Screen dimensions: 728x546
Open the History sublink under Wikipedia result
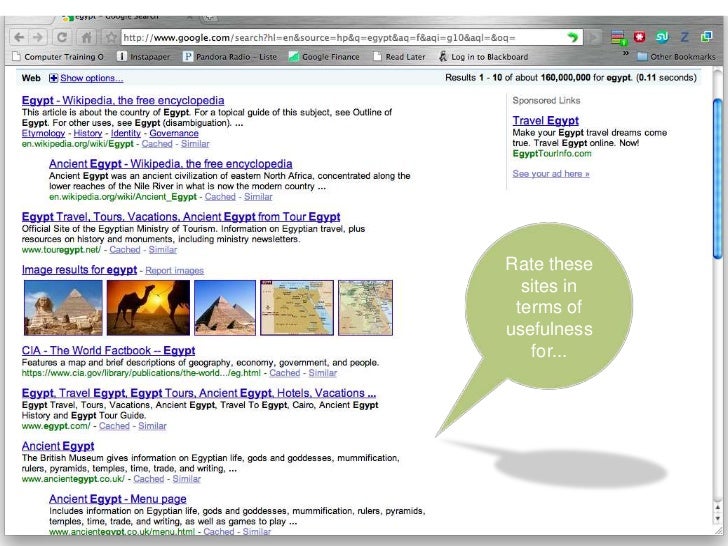coord(88,133)
